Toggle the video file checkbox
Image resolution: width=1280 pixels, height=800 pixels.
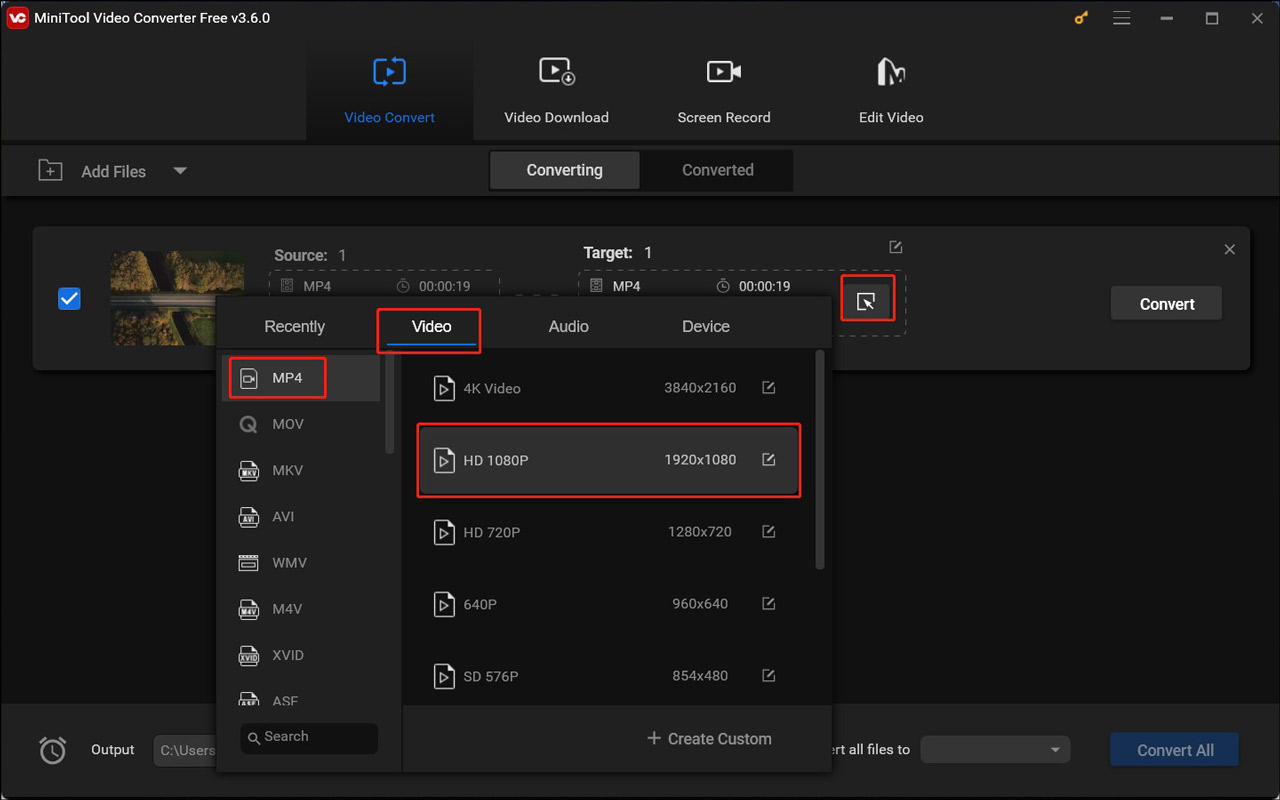point(69,298)
